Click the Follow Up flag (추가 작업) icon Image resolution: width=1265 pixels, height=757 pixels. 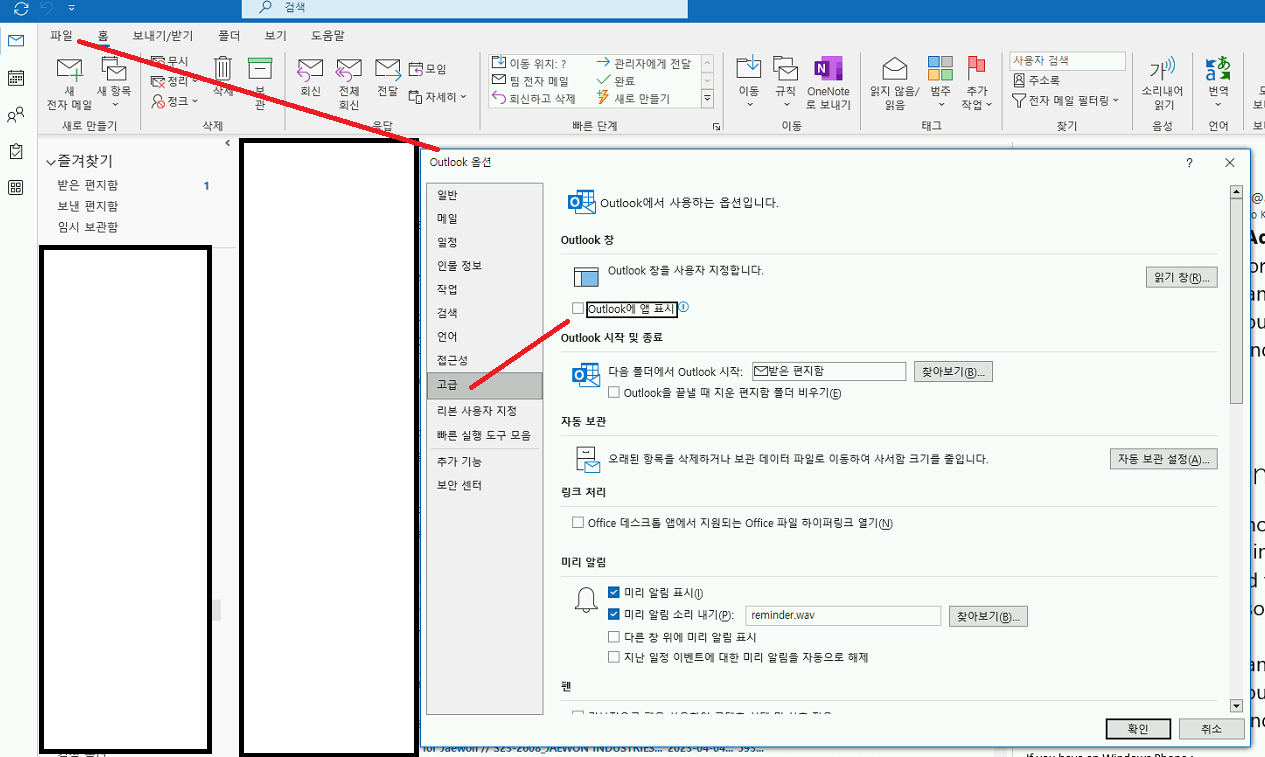[975, 68]
